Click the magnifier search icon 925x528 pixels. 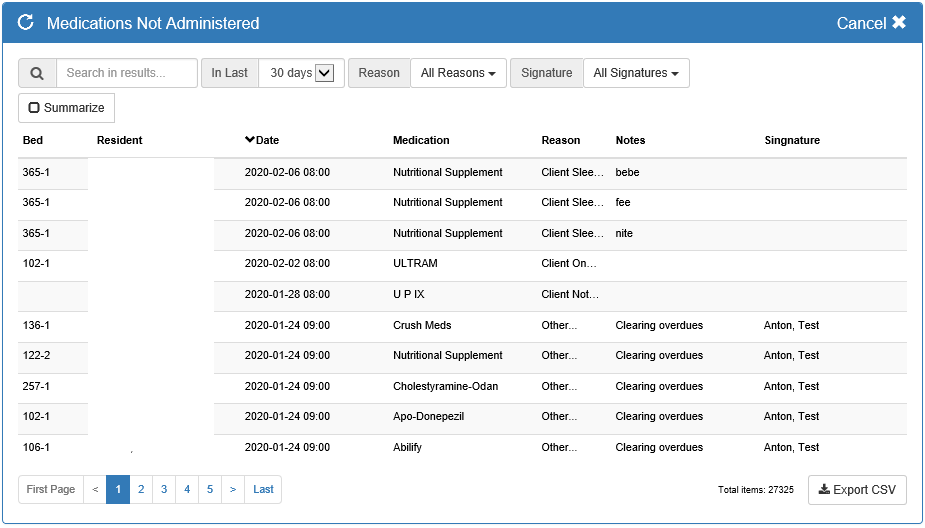pos(37,73)
